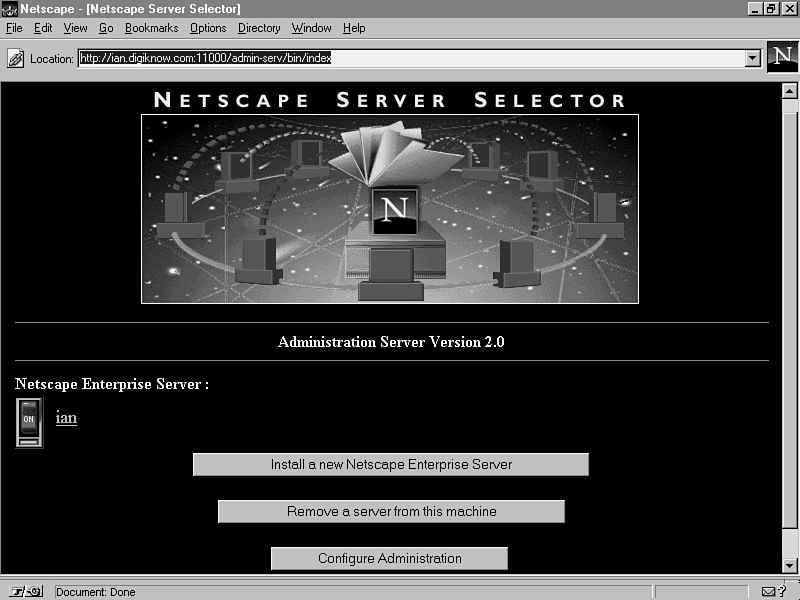Click the location page icon beside Location

15,58
